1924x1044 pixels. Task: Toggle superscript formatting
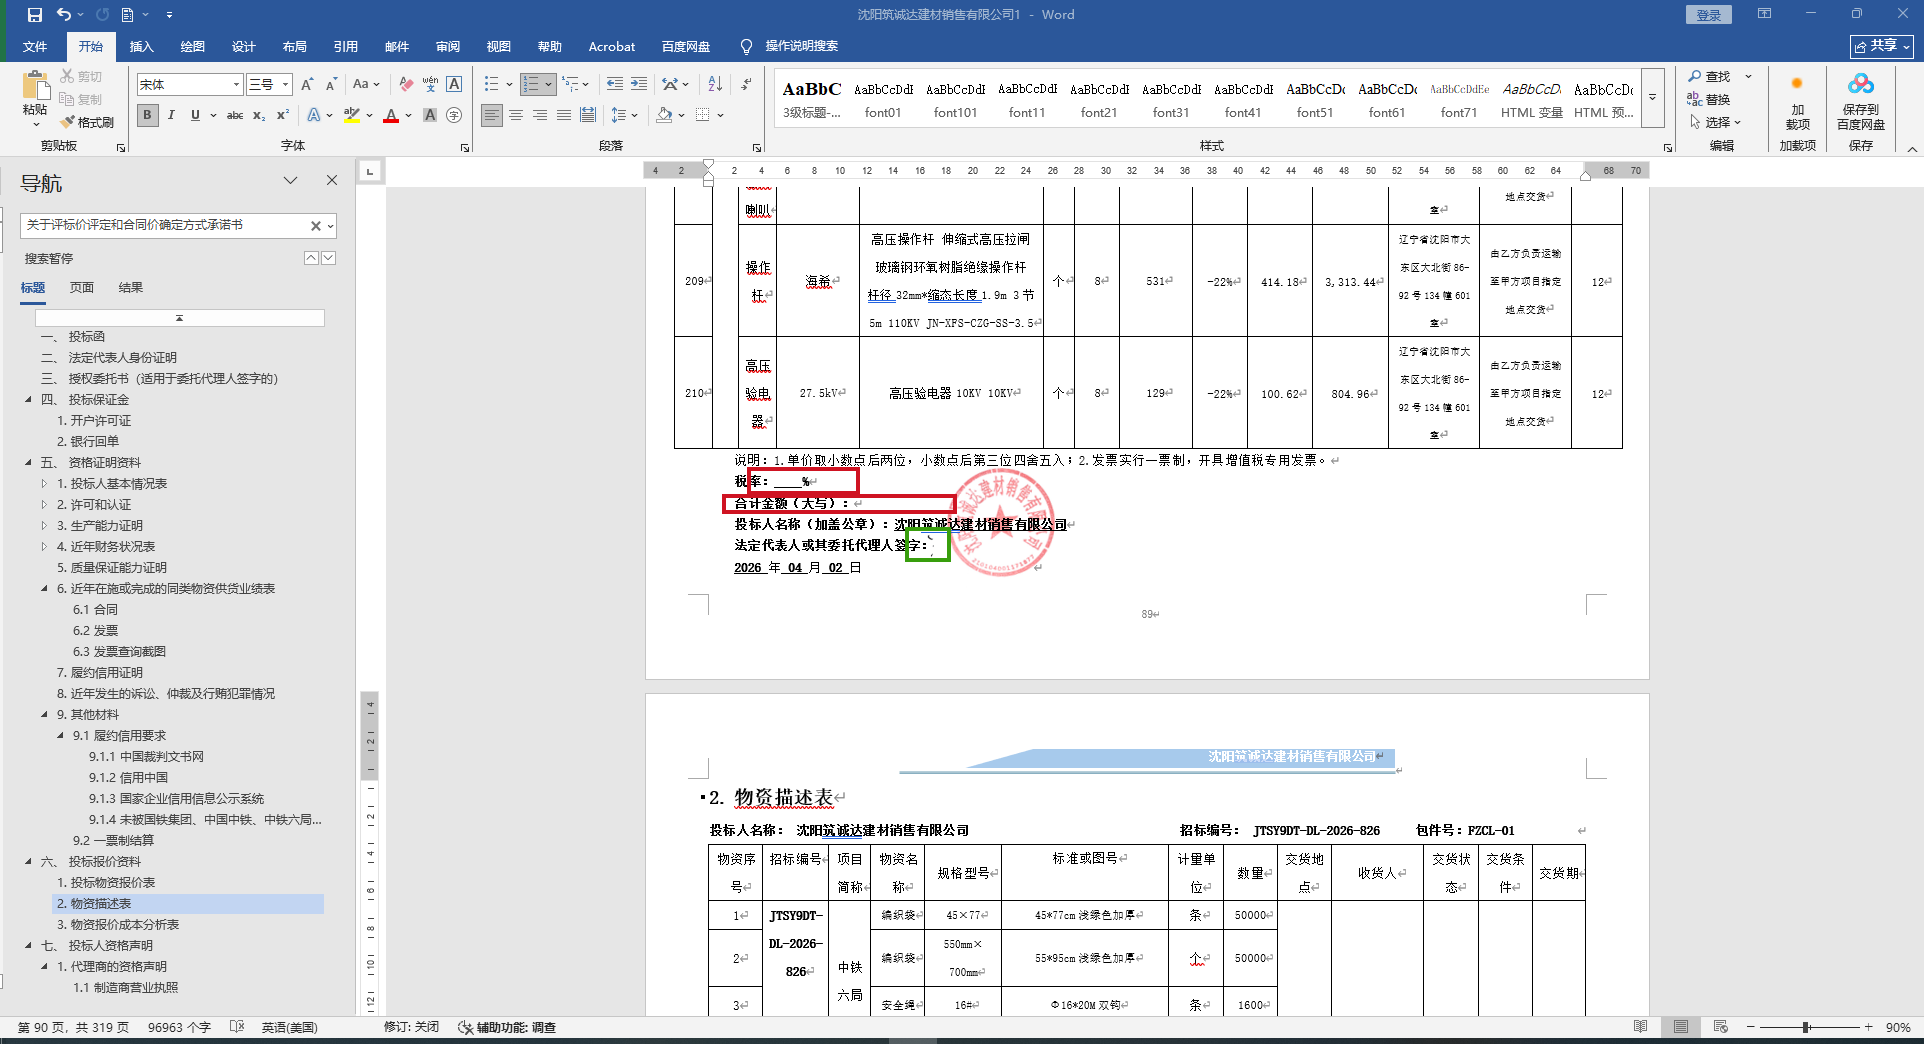point(283,115)
